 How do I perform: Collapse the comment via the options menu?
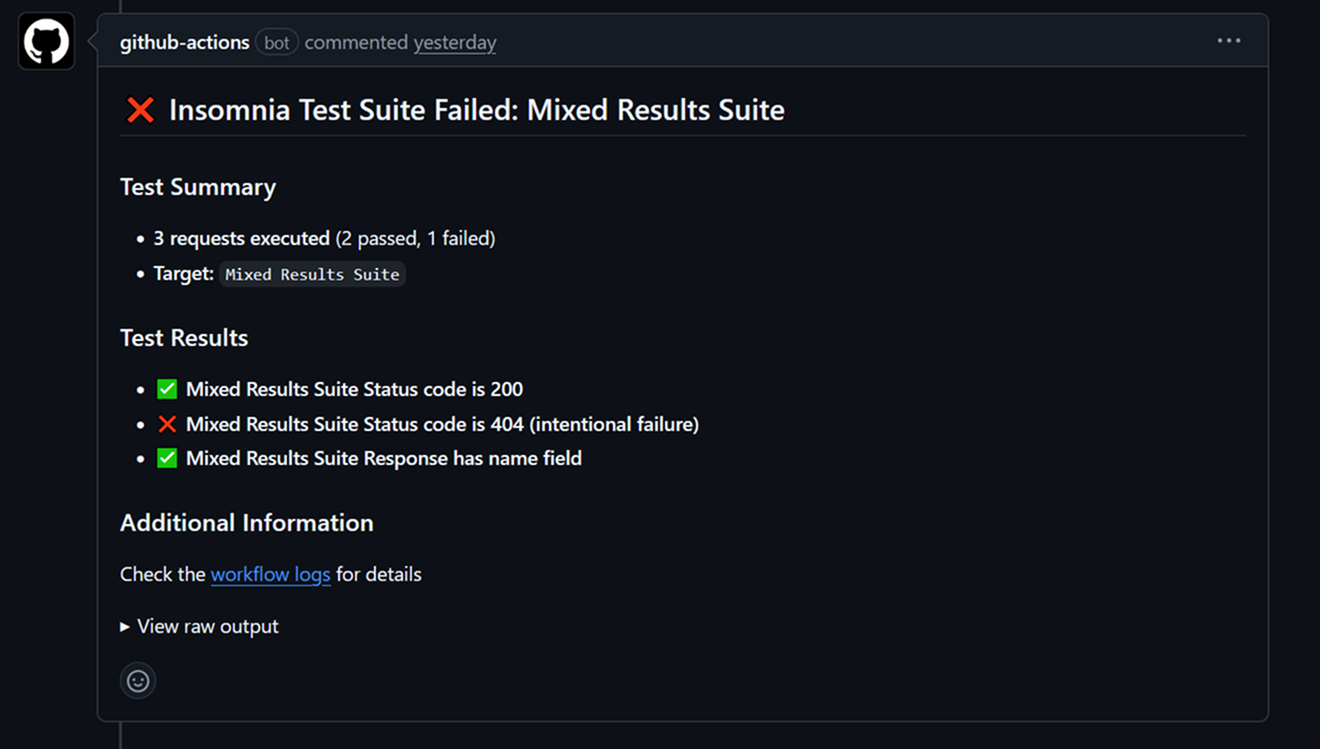click(1228, 40)
